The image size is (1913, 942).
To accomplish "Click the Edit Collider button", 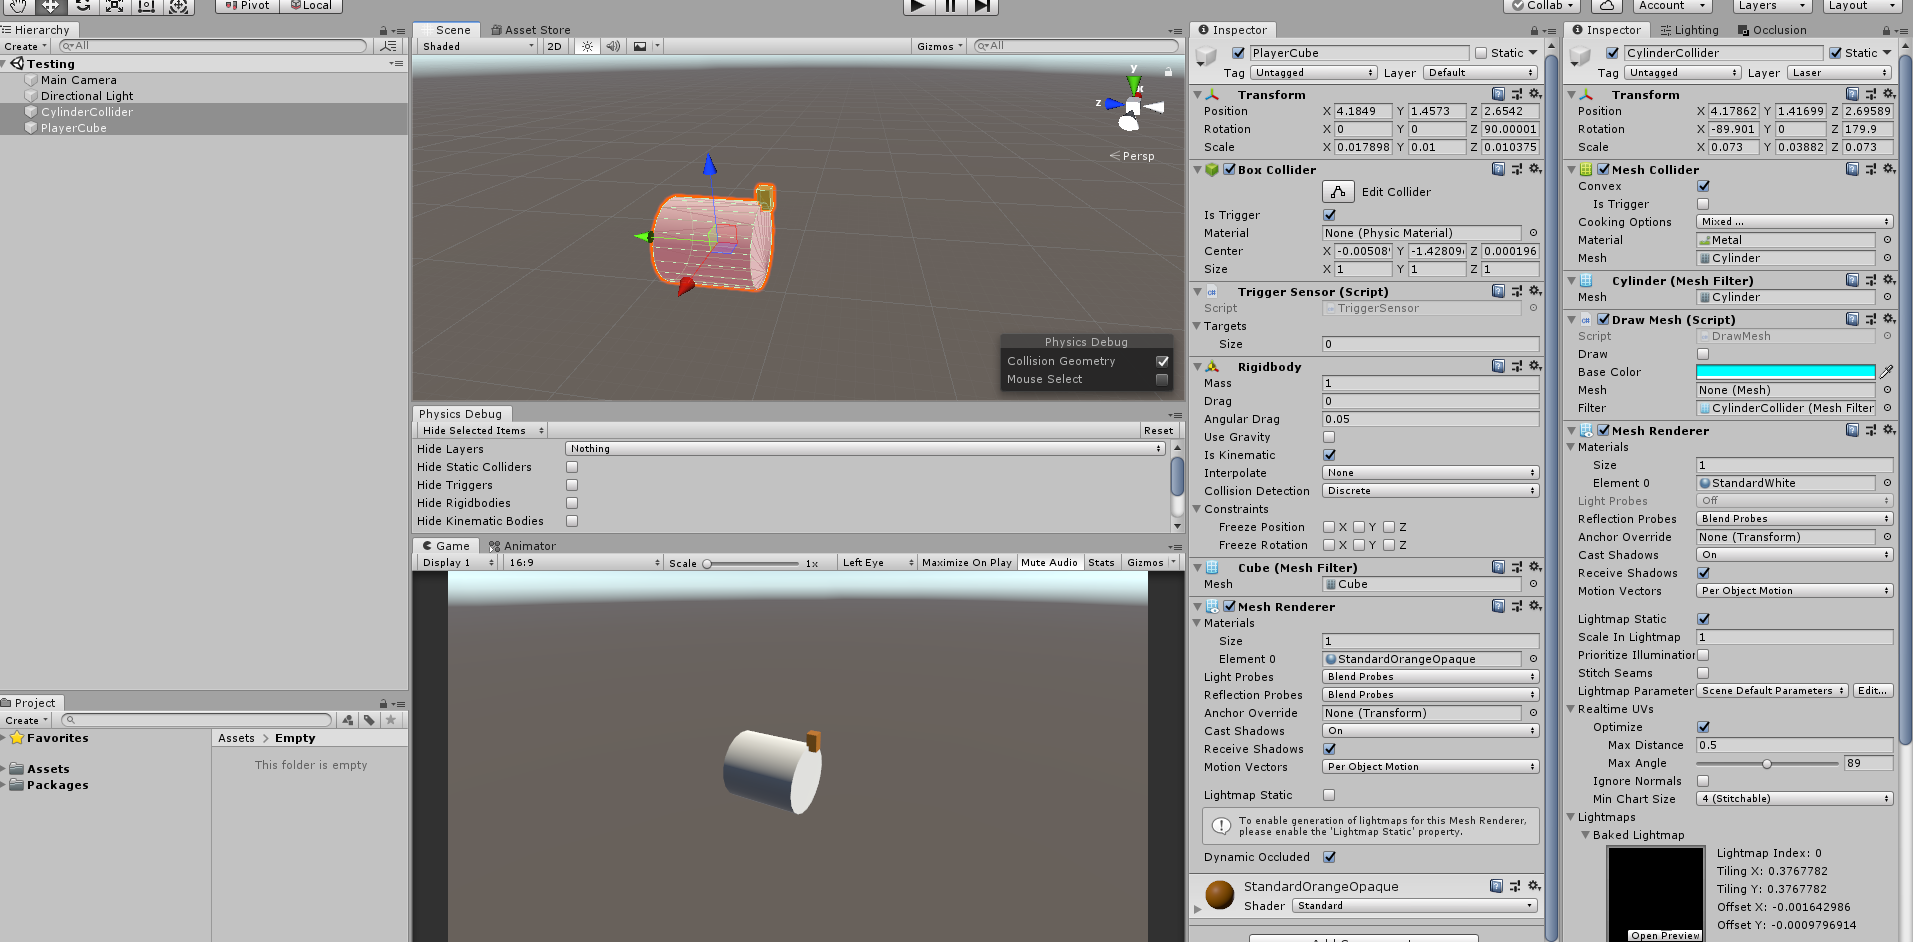I will click(1338, 192).
